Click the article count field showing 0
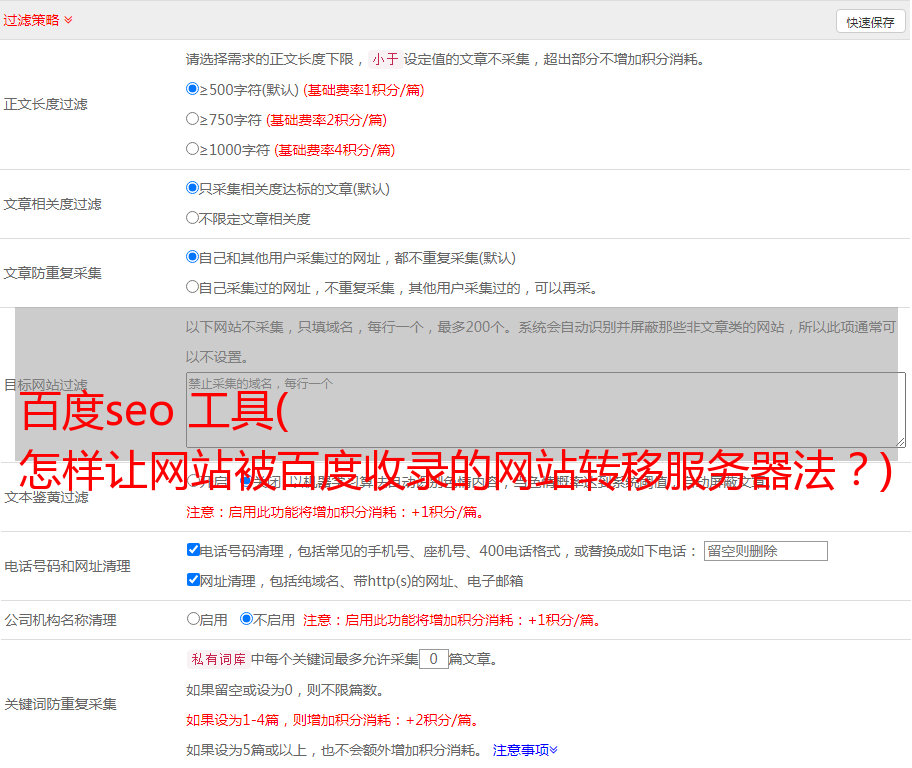Image resolution: width=912 pixels, height=768 pixels. coord(434,659)
